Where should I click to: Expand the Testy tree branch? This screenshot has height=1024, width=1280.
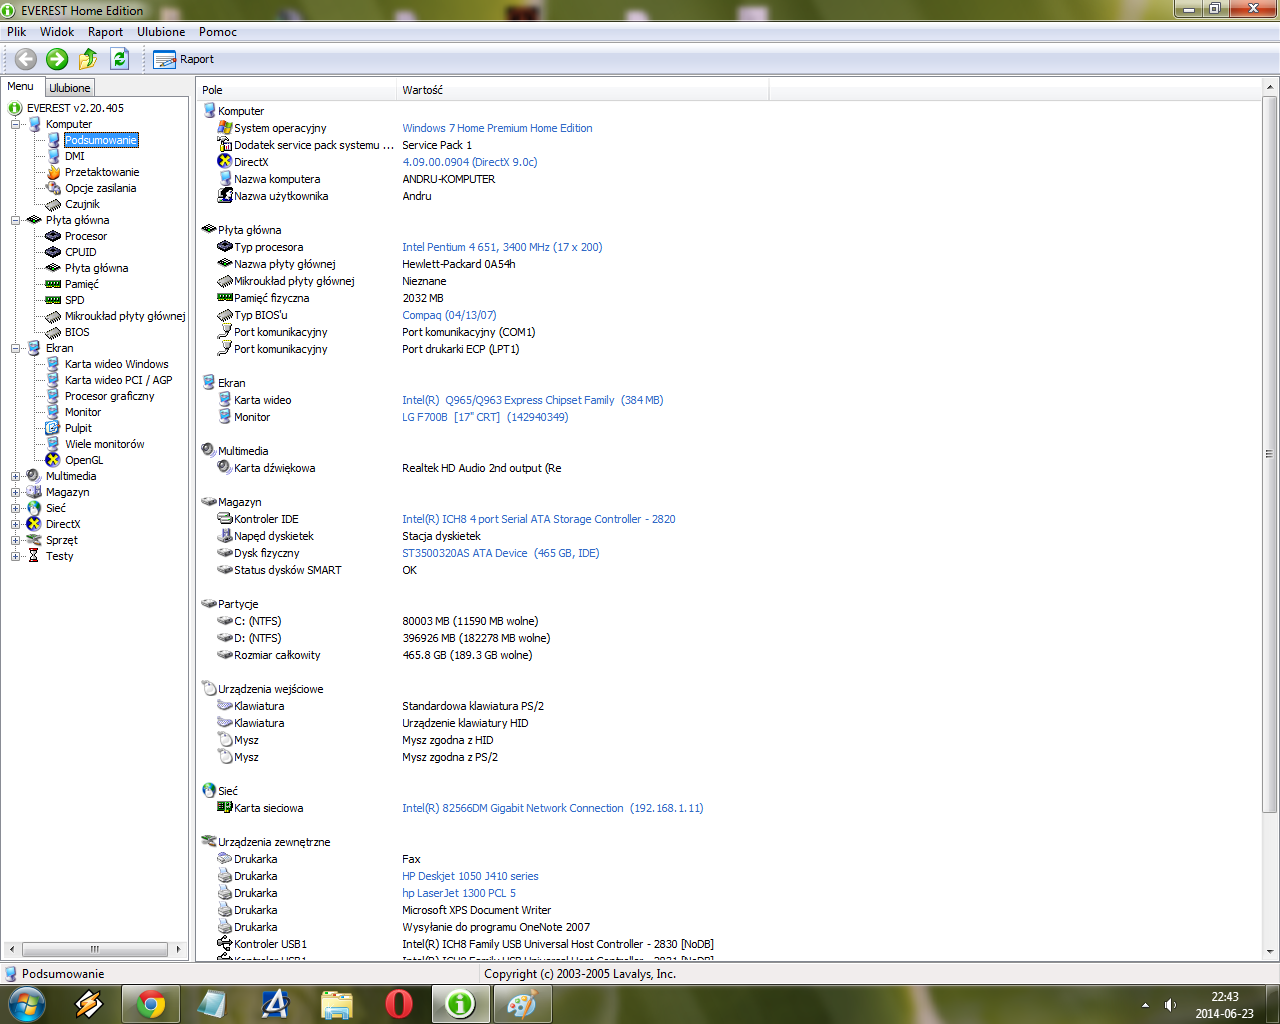(x=16, y=556)
